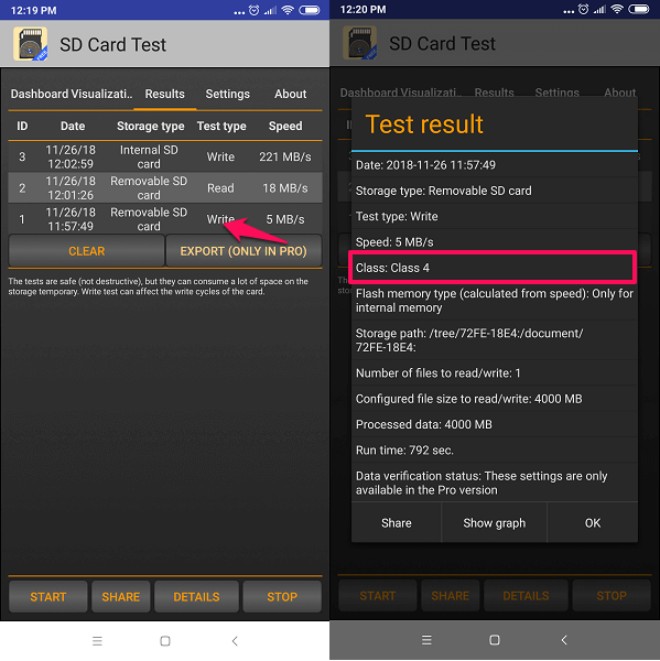Switch to Visualizati.. tab in left screen
Image resolution: width=660 pixels, height=661 pixels.
click(x=102, y=94)
